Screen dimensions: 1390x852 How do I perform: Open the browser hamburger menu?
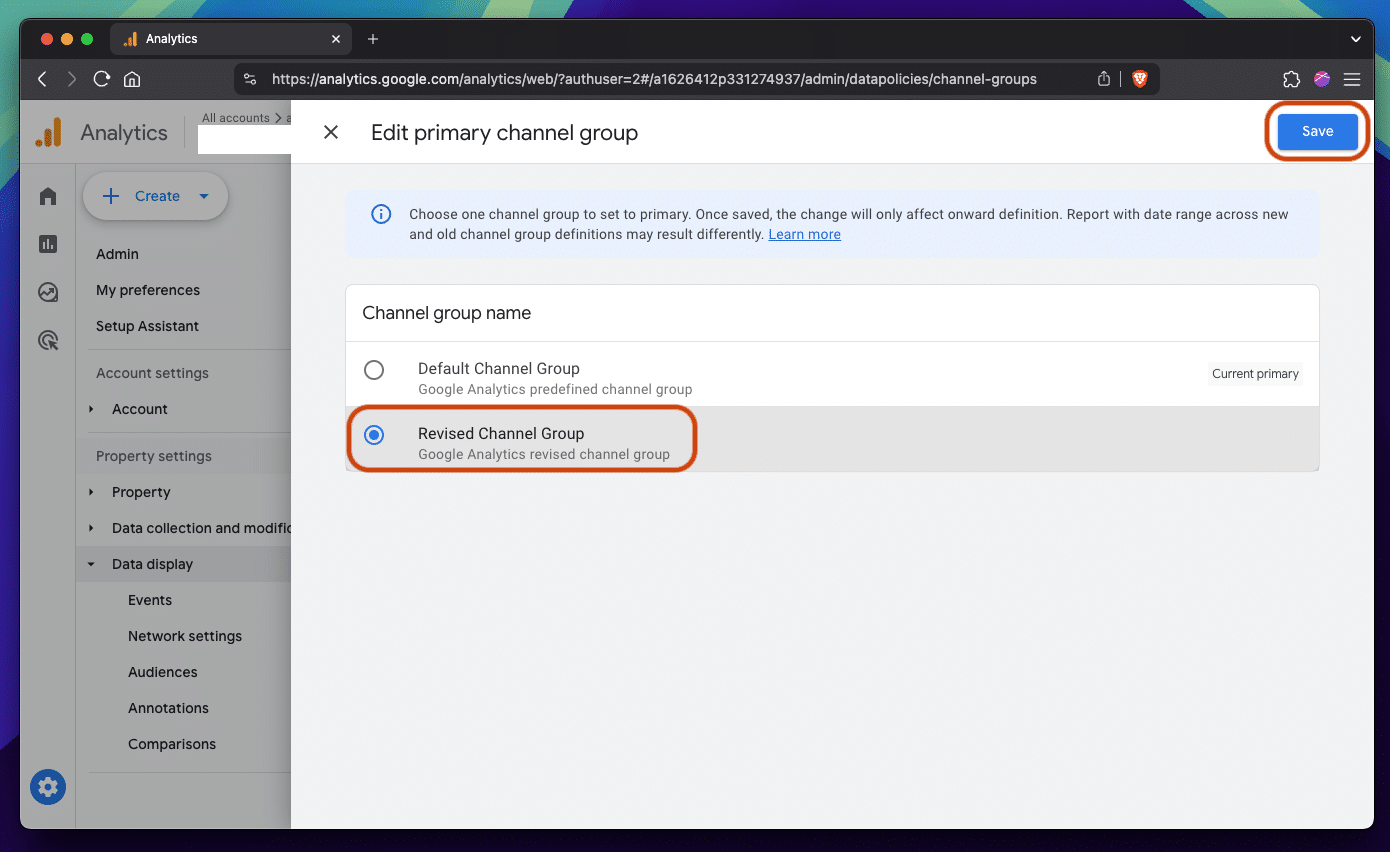[x=1352, y=79]
